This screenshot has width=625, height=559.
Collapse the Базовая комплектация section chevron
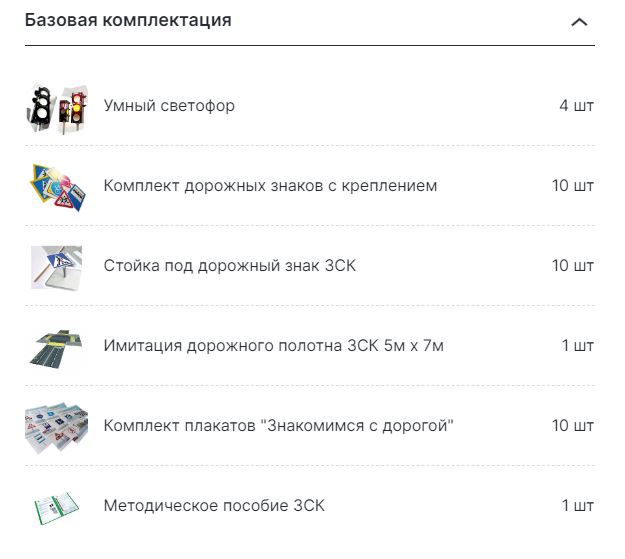pyautogui.click(x=578, y=22)
